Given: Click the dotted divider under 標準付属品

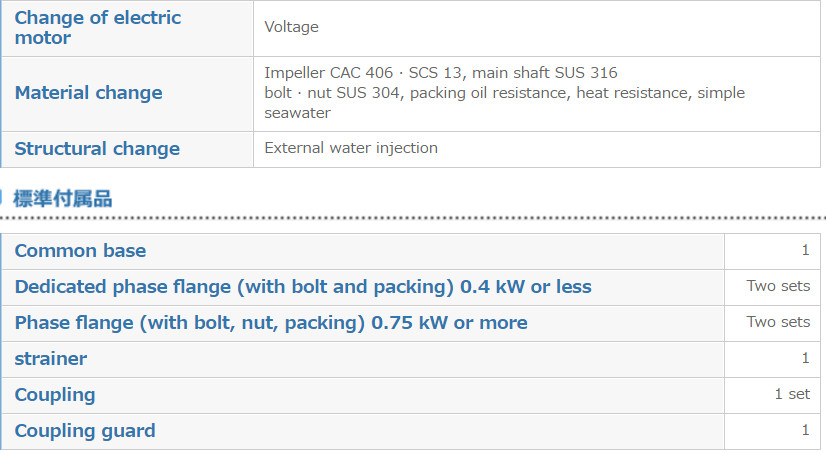Looking at the screenshot, I should coord(413,217).
